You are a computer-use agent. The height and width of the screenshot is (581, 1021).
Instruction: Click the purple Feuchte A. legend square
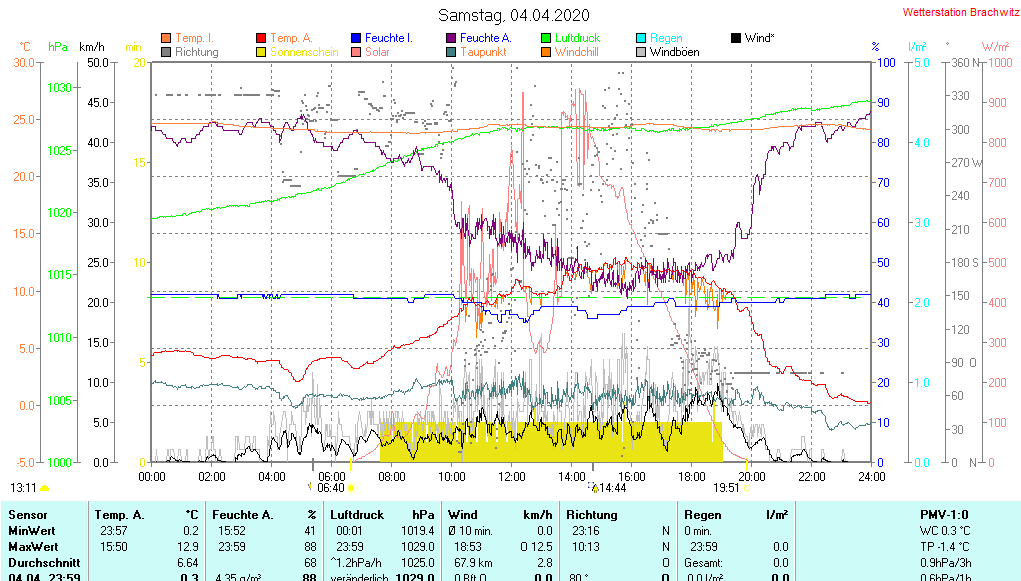coord(451,38)
